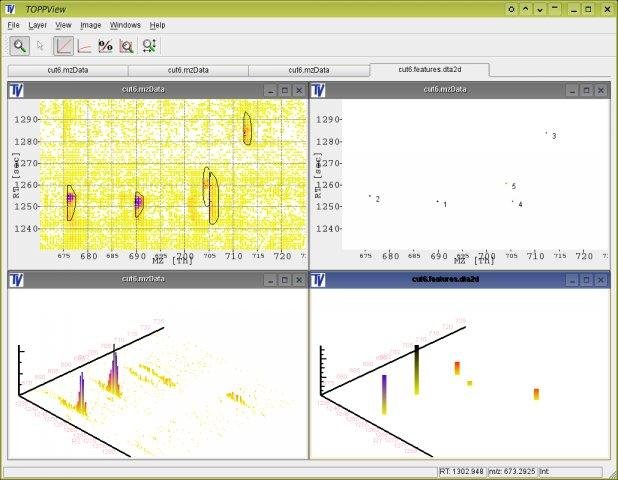Screen dimensions: 618x480
Task: Click TV icon of 3D peaks subwindow
Action: coord(16,280)
